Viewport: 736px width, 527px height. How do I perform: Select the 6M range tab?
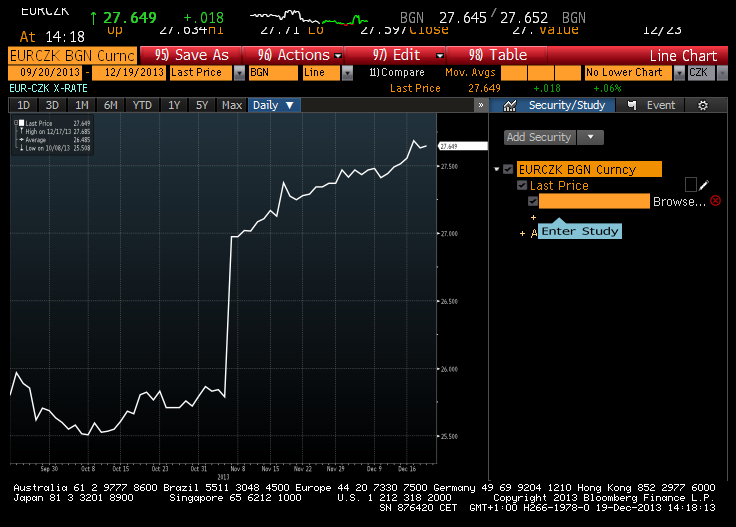(111, 105)
